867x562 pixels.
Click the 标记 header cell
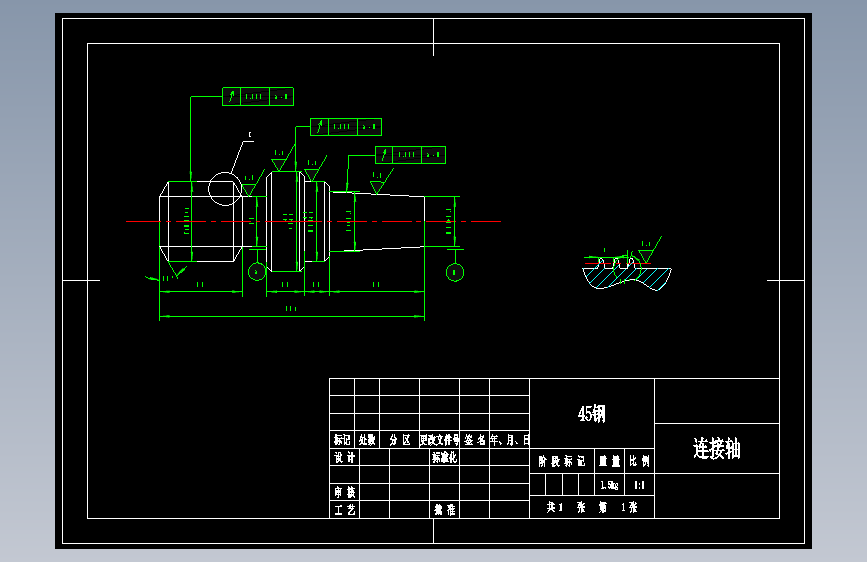pos(342,440)
